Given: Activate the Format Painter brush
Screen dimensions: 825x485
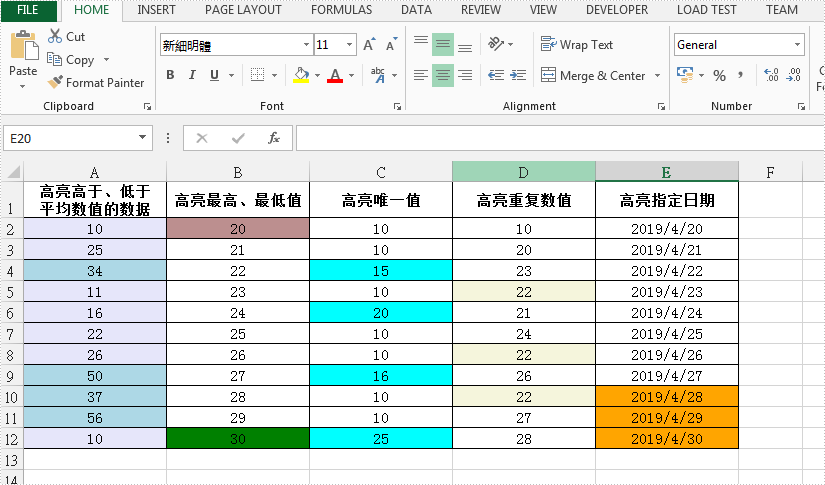Looking at the screenshot, I should click(56, 83).
